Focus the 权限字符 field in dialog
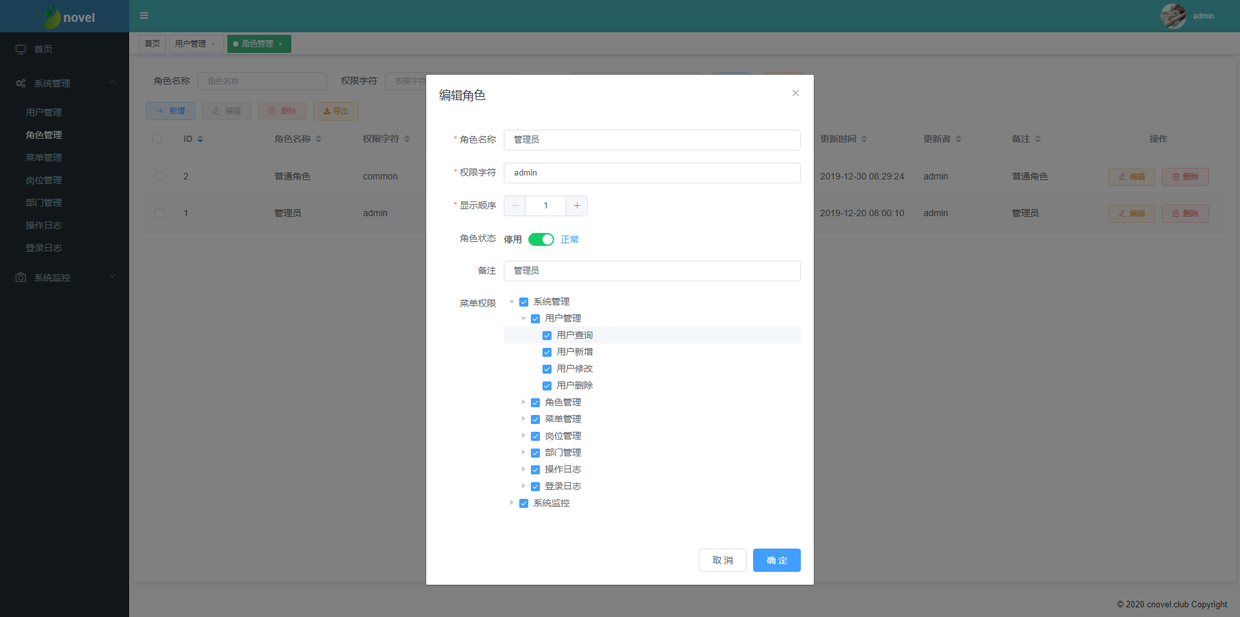Viewport: 1240px width, 617px height. click(x=652, y=173)
